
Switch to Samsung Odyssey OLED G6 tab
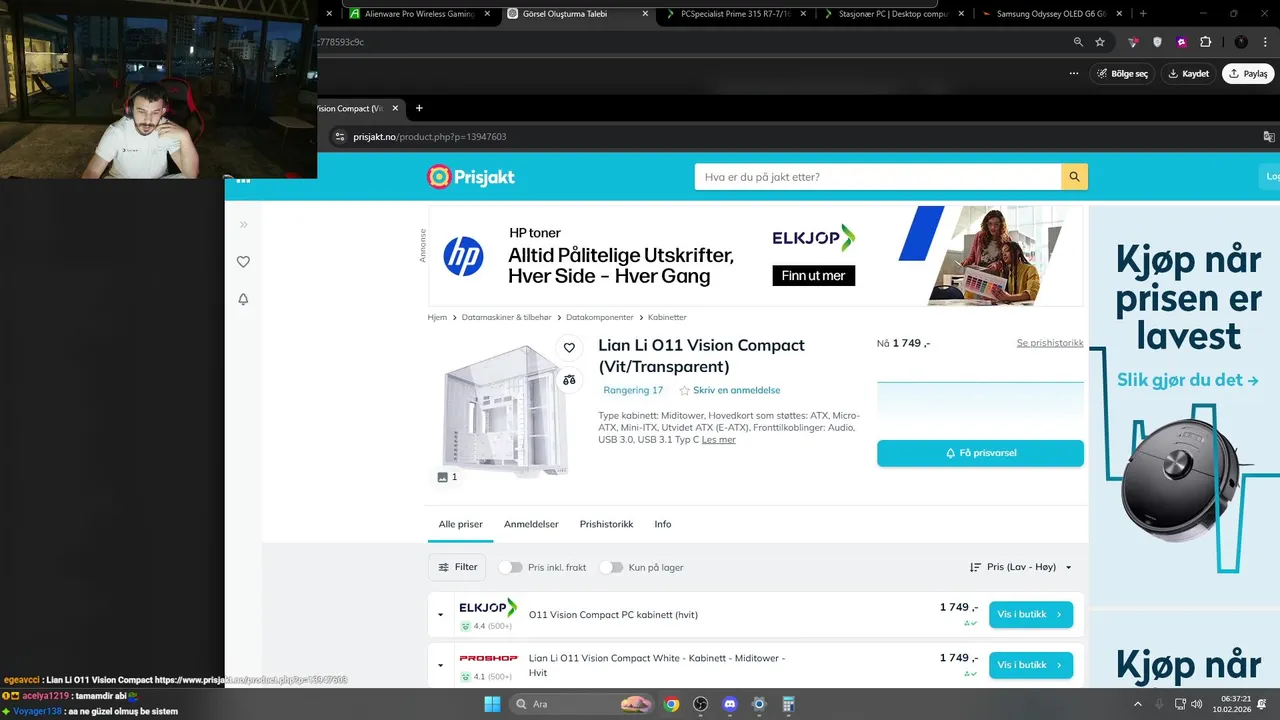click(x=1050, y=14)
